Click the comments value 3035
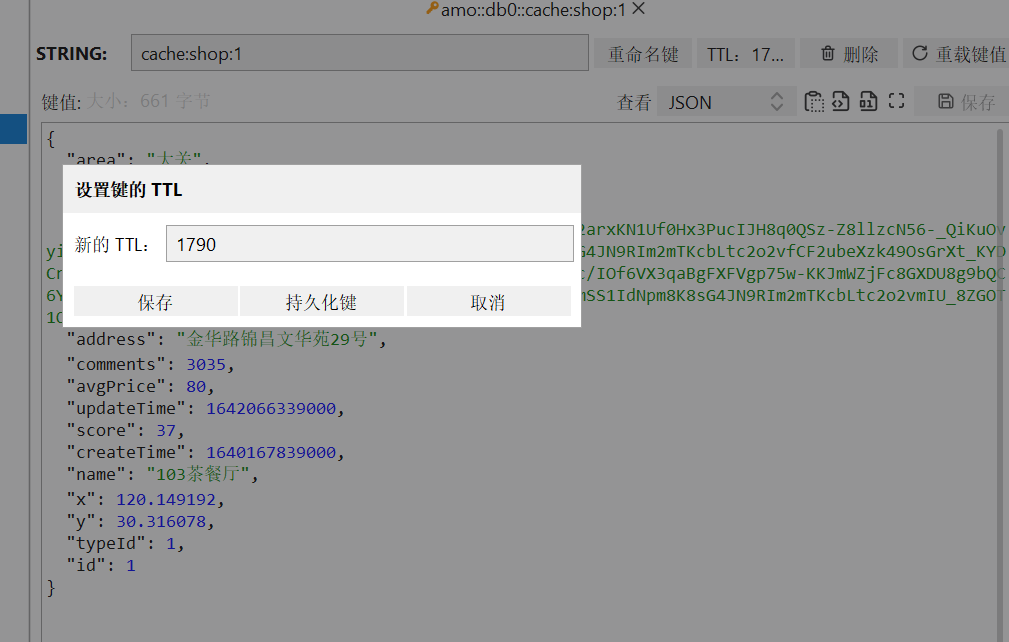Viewport: 1009px width, 642px height. pyautogui.click(x=206, y=365)
